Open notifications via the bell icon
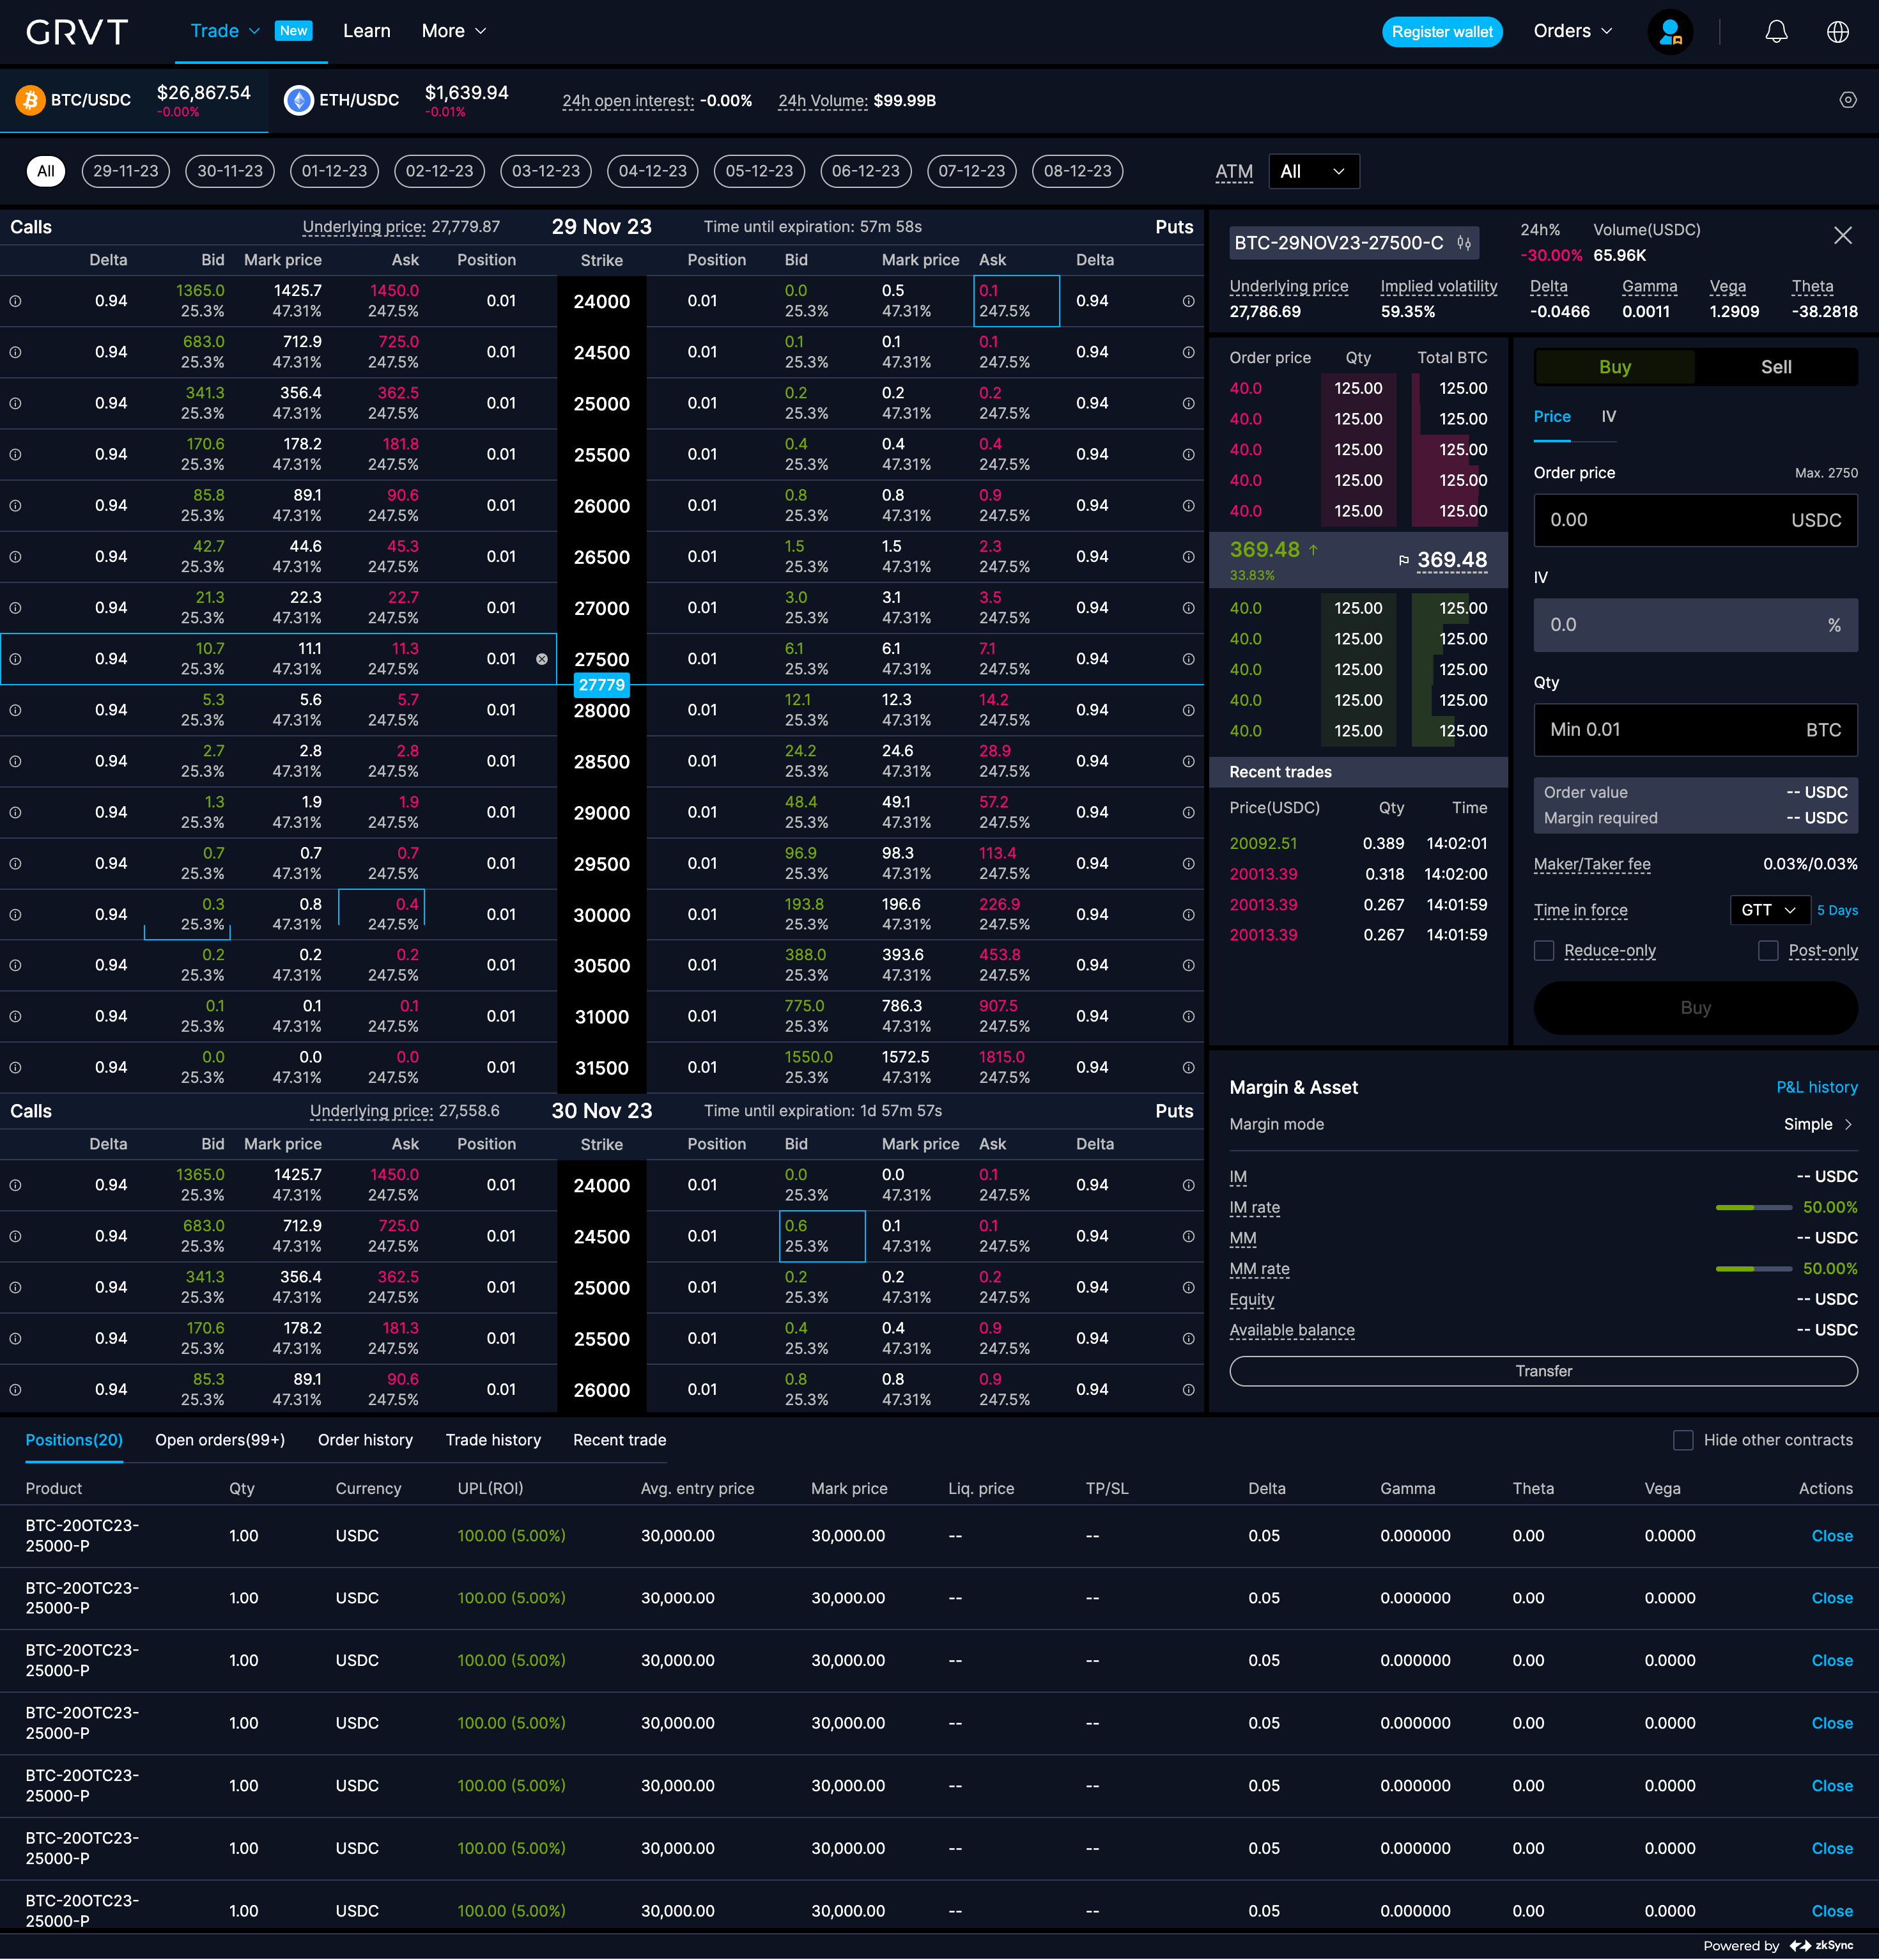 [1776, 31]
